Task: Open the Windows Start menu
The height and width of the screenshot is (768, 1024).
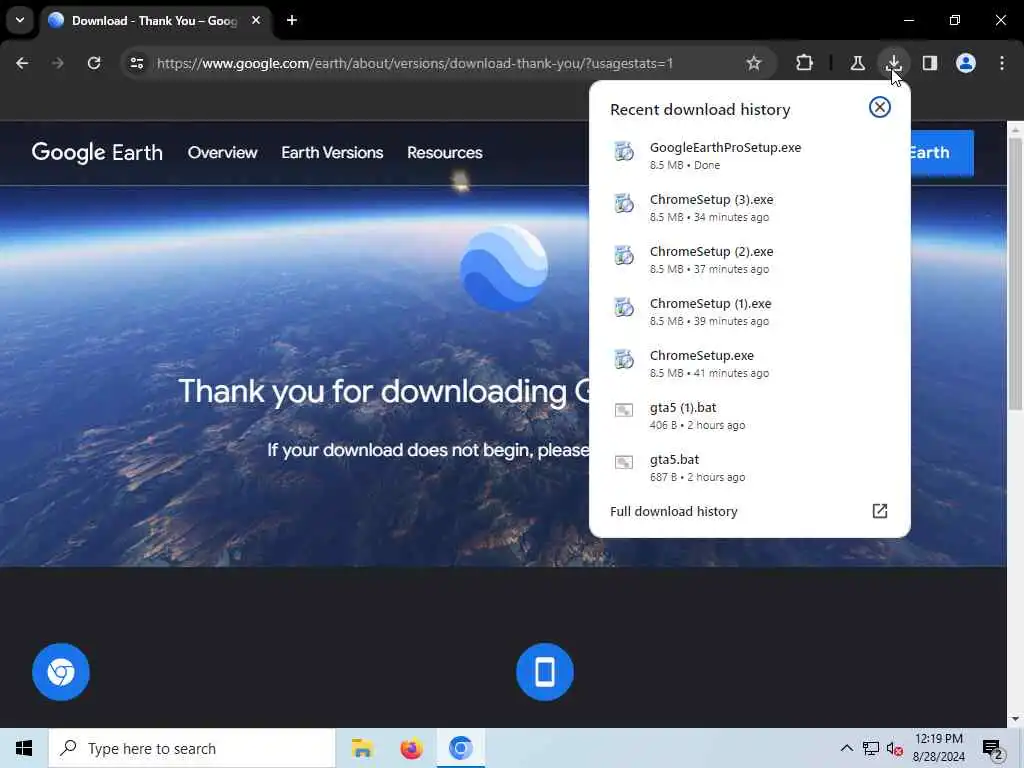Action: [24, 748]
